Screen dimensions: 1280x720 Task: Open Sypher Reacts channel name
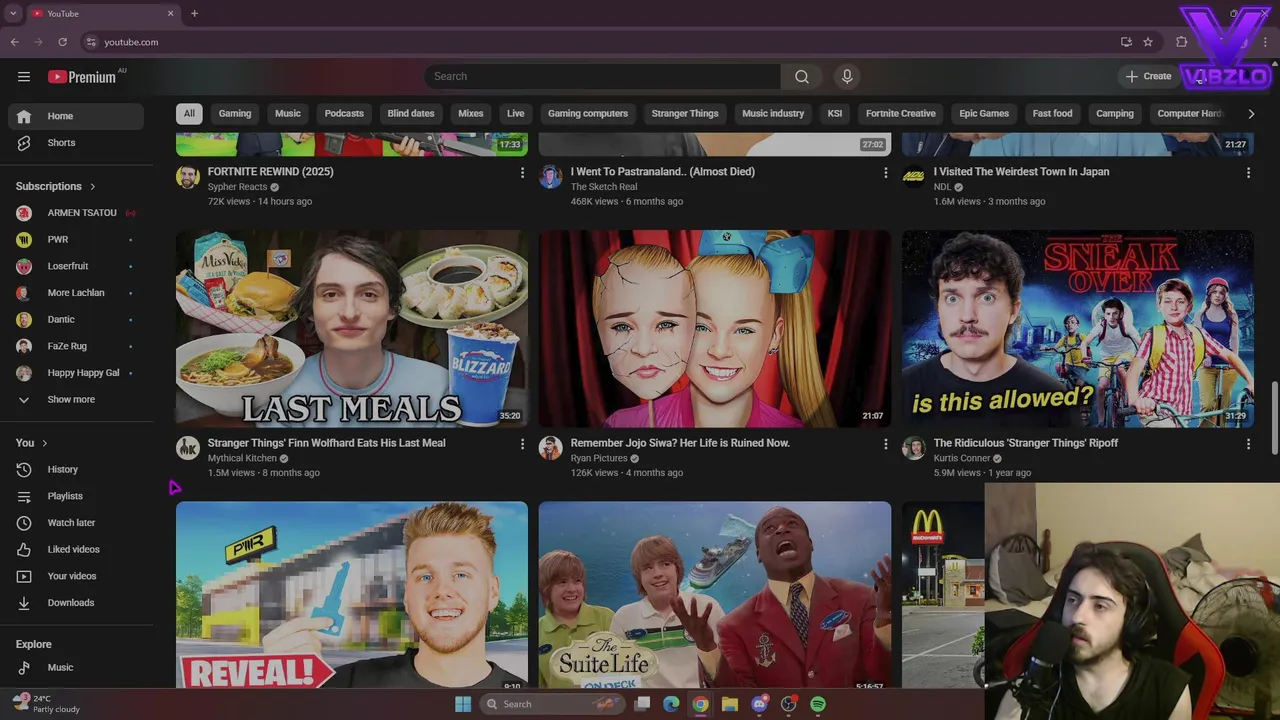[237, 187]
